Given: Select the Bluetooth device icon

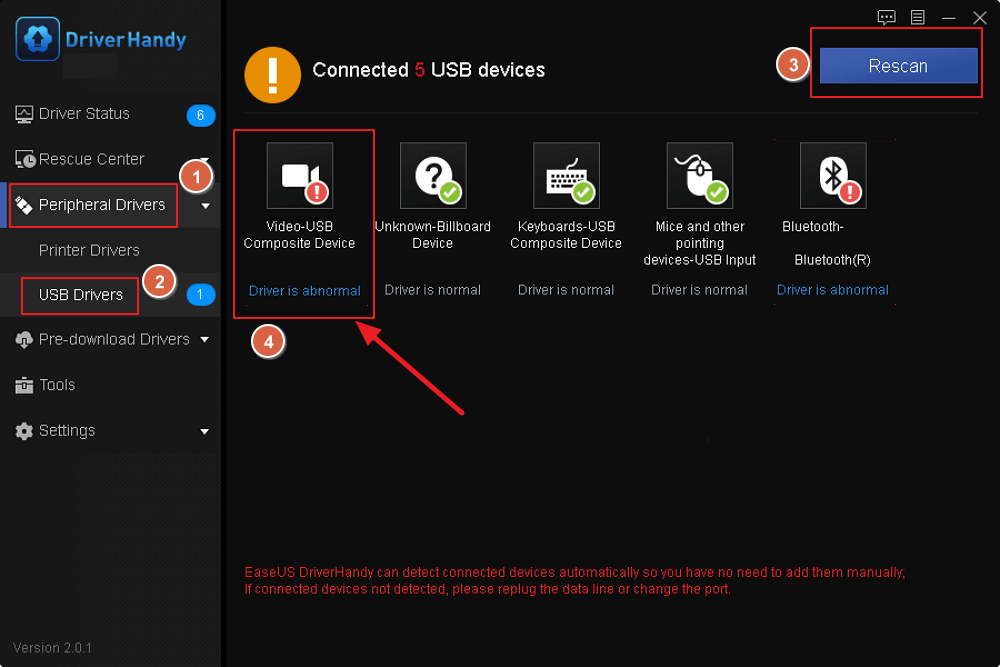Looking at the screenshot, I should point(833,175).
